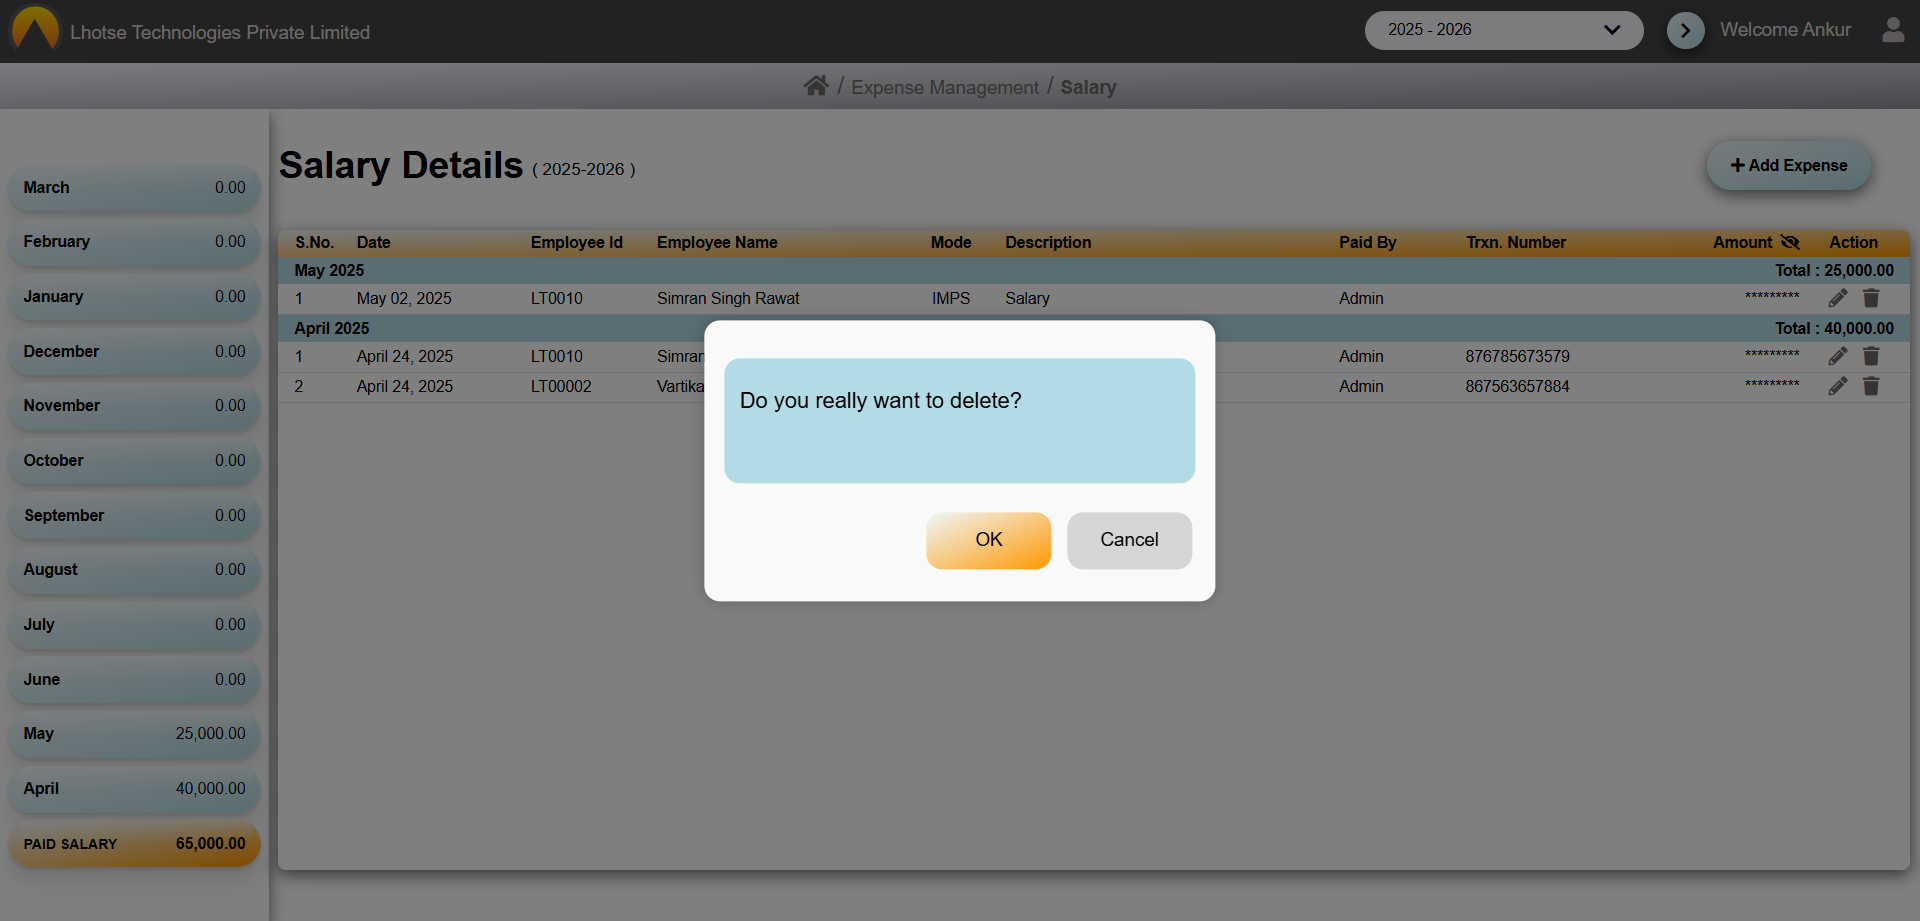Click transaction number 867563657884
The image size is (1920, 921).
pos(1517,386)
